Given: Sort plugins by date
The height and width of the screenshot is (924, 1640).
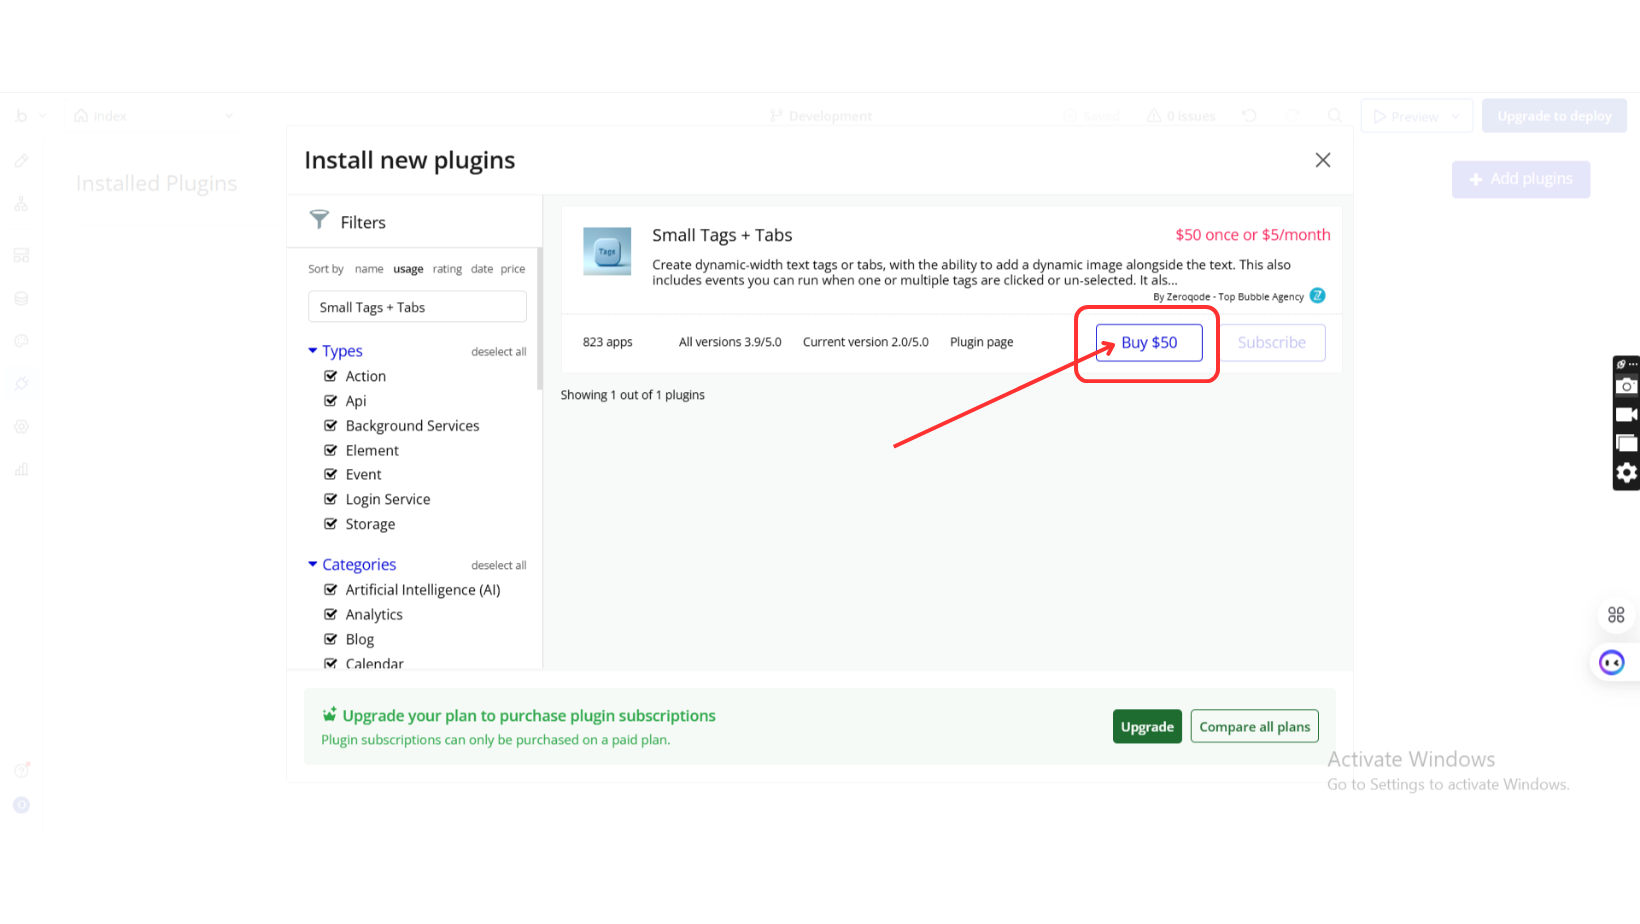Looking at the screenshot, I should pos(482,269).
